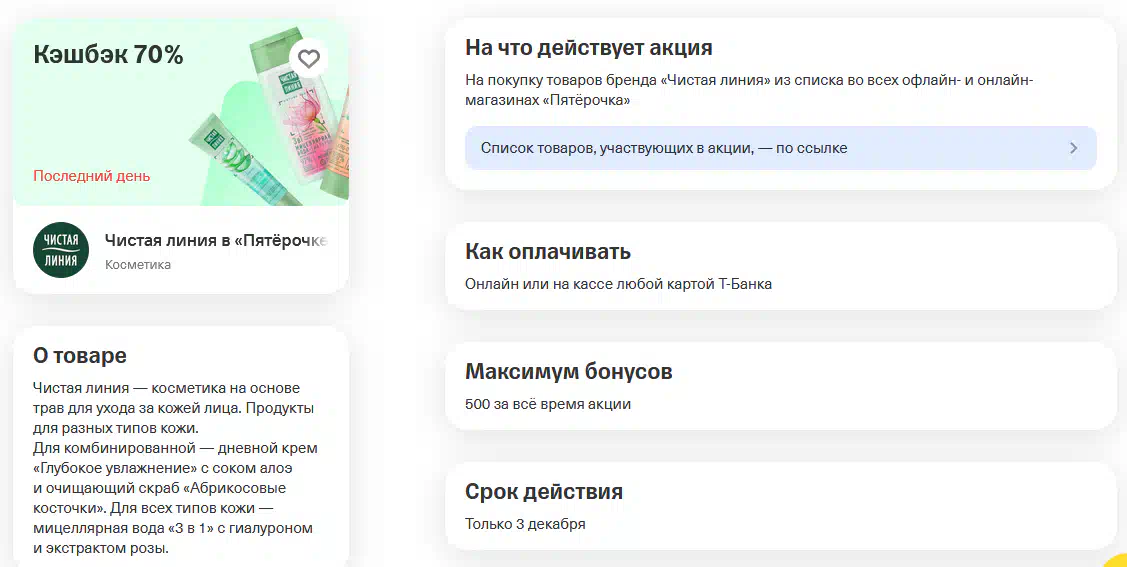
Task: Click the 'На что действует акция' heading
Action: [x=589, y=47]
